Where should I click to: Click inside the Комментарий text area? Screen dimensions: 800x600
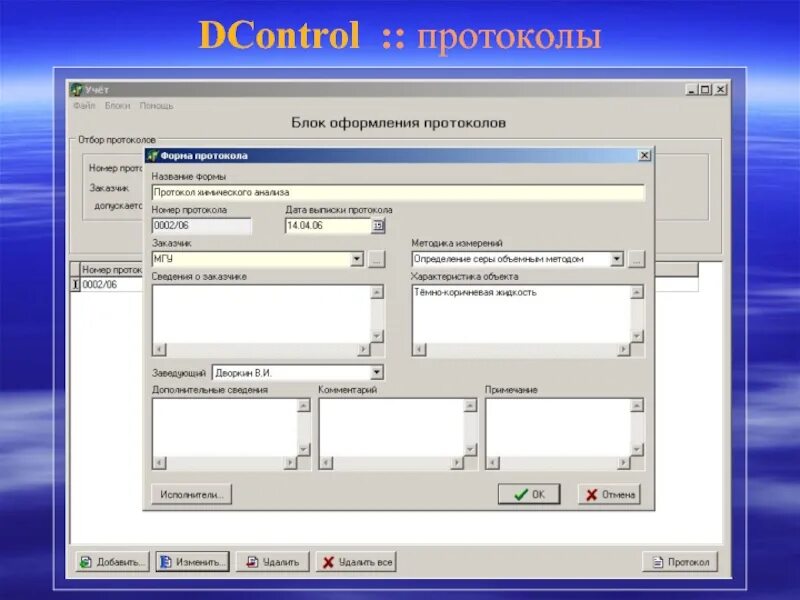(391, 428)
